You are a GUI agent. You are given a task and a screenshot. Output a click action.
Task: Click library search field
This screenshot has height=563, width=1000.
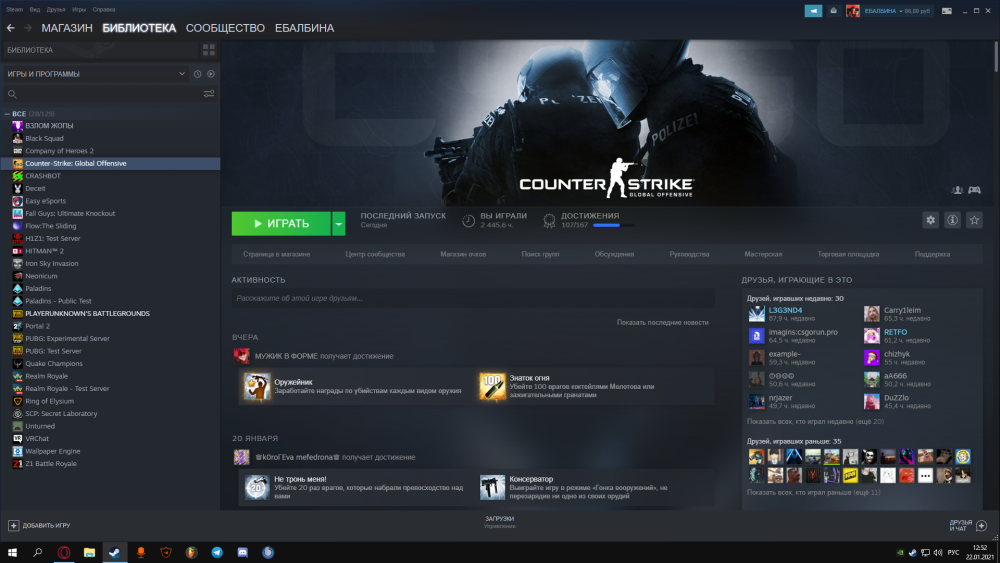(x=105, y=94)
